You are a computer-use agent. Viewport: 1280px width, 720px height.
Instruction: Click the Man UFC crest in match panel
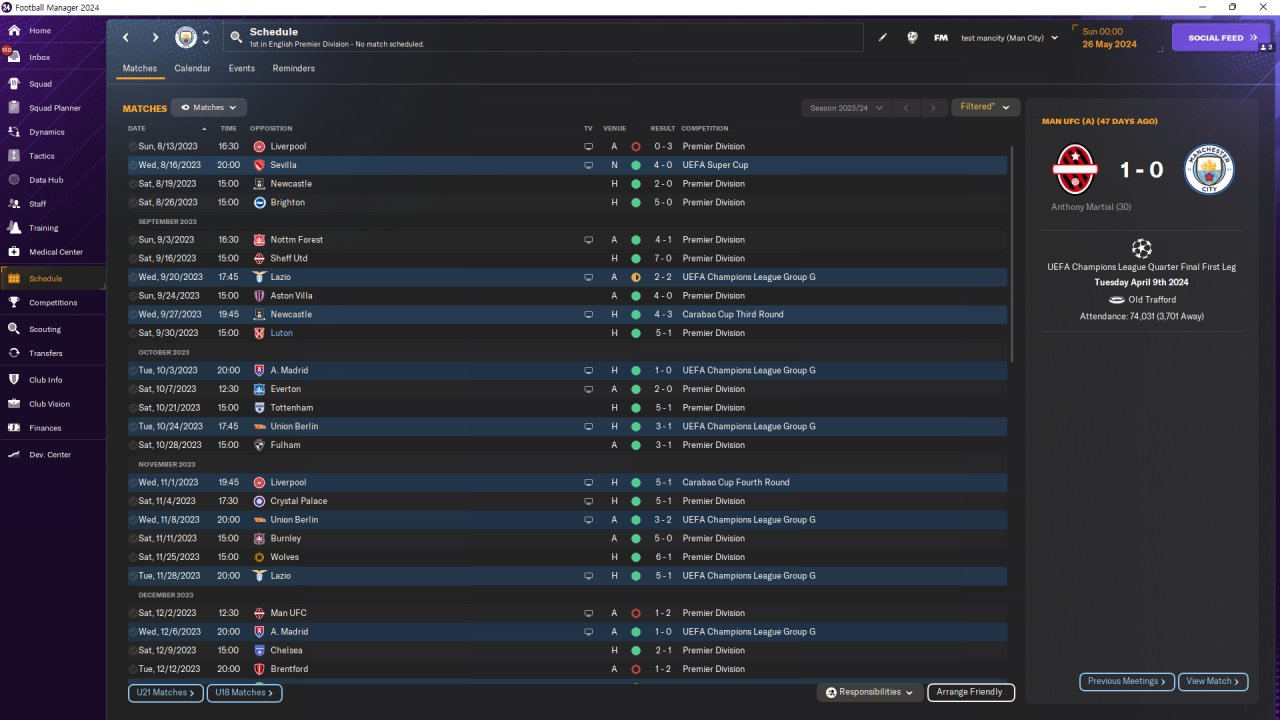click(x=1076, y=170)
